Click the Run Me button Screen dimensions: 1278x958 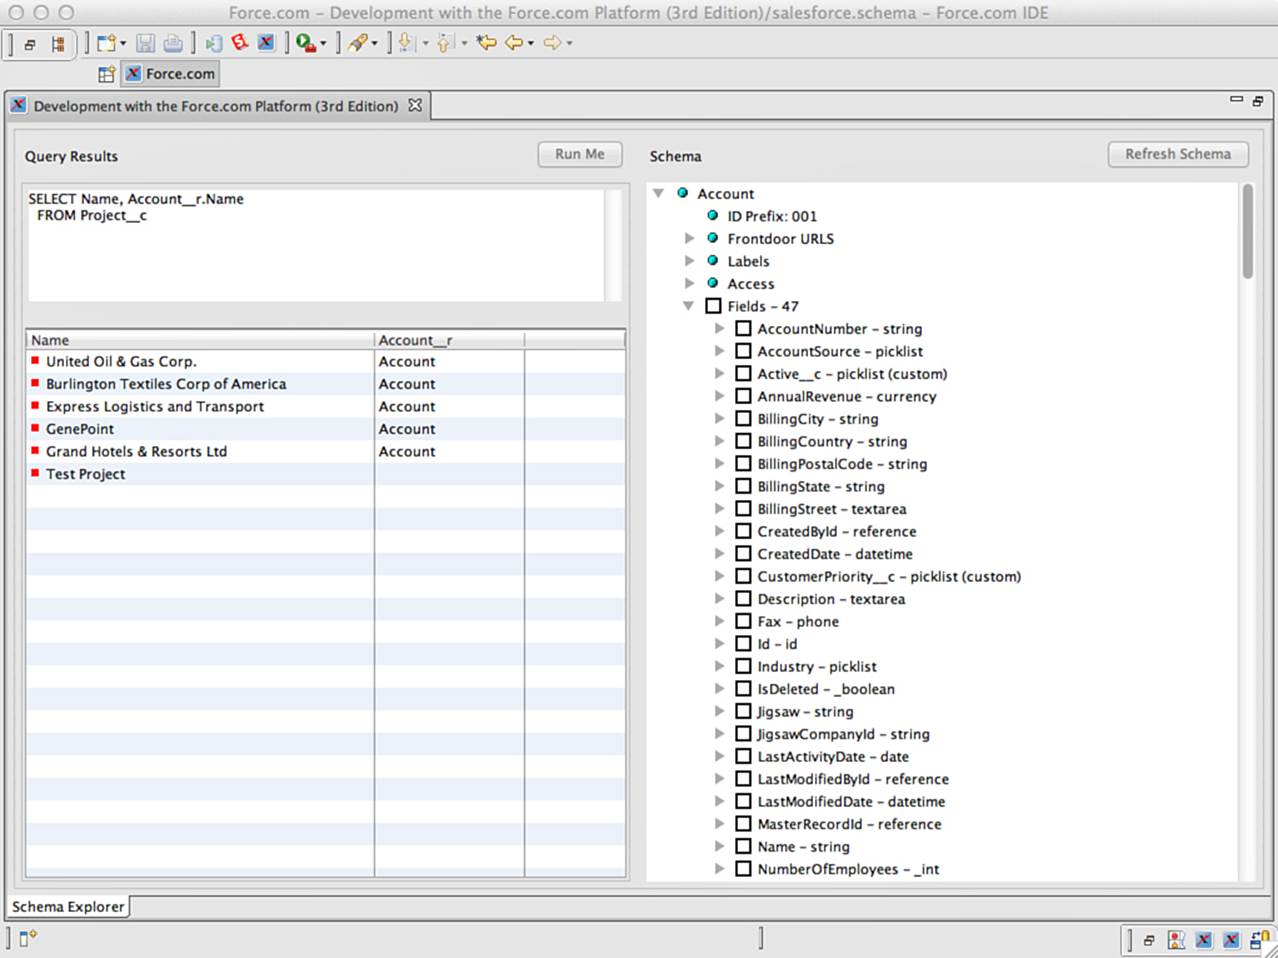580,154
